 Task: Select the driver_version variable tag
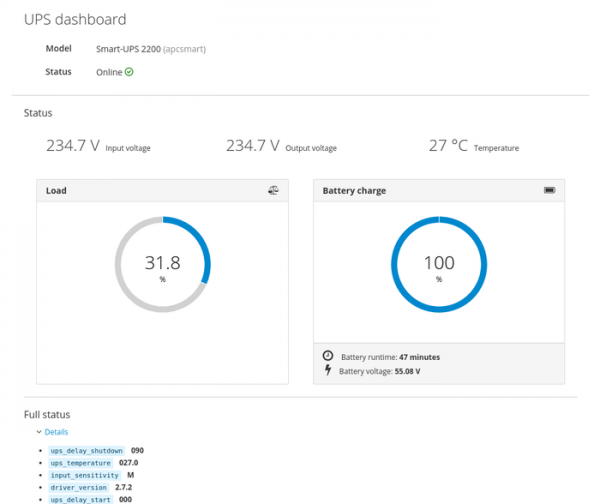click(79, 487)
